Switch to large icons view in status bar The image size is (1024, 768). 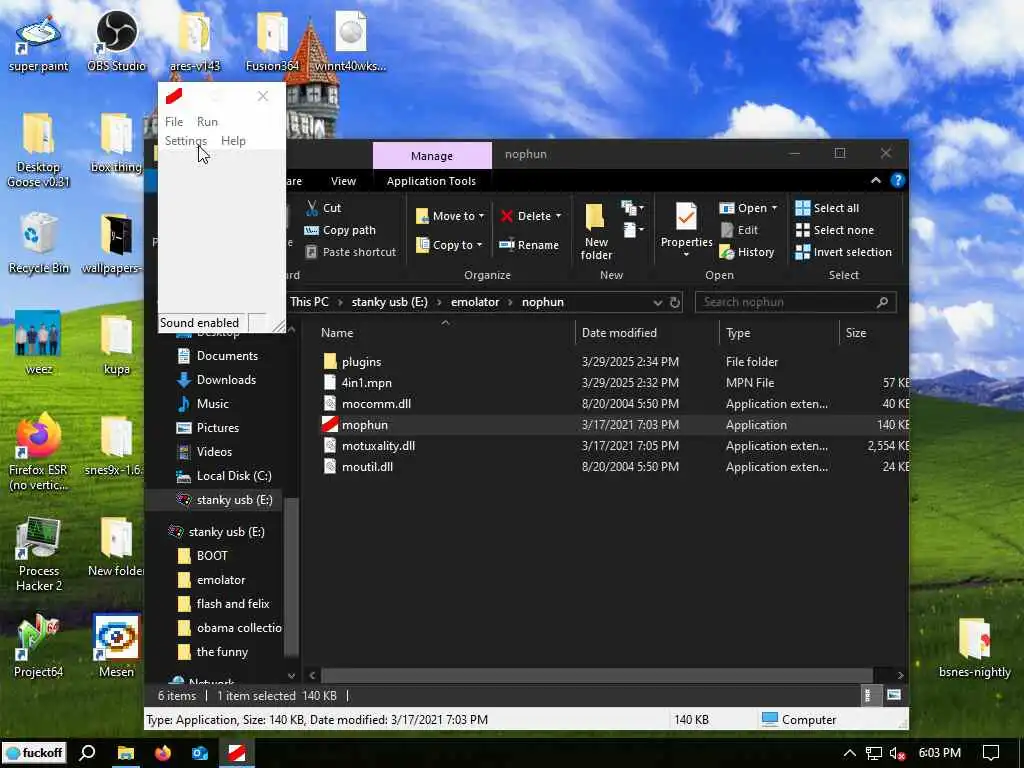(x=893, y=696)
